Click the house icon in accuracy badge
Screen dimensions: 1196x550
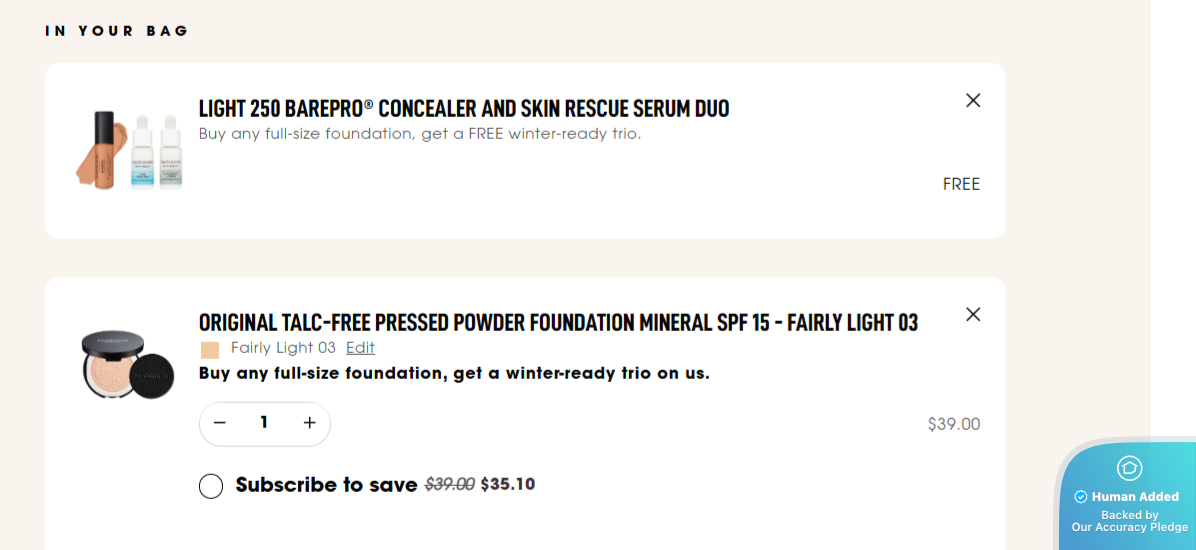pos(1129,467)
